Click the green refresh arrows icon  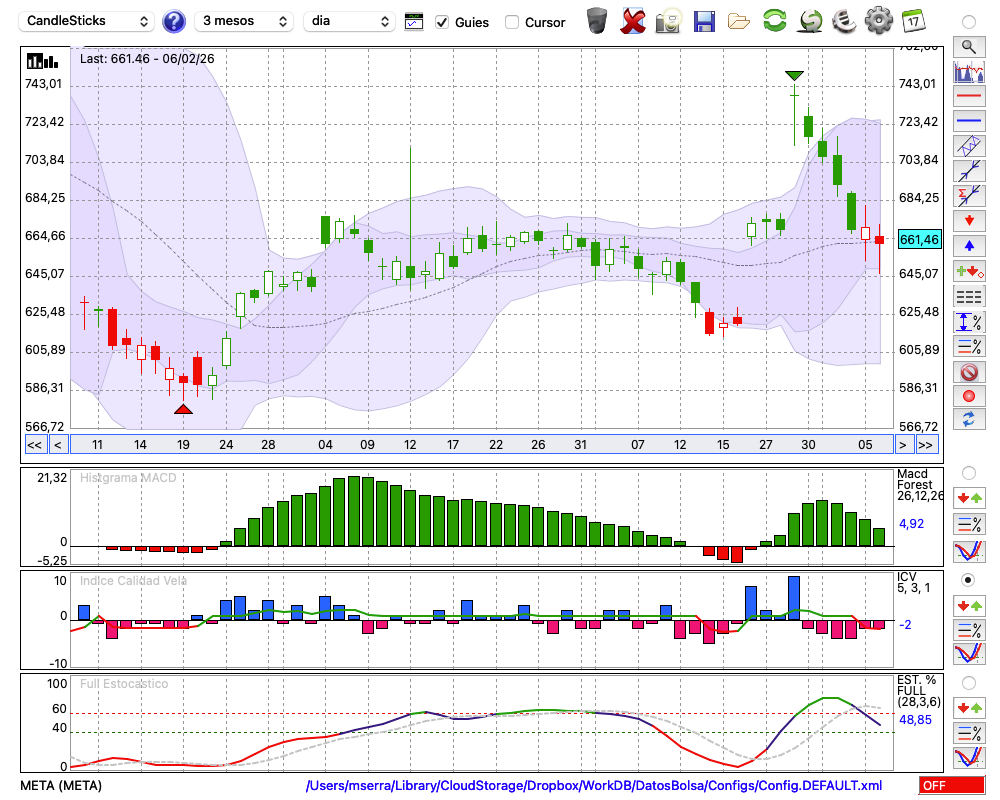point(774,21)
